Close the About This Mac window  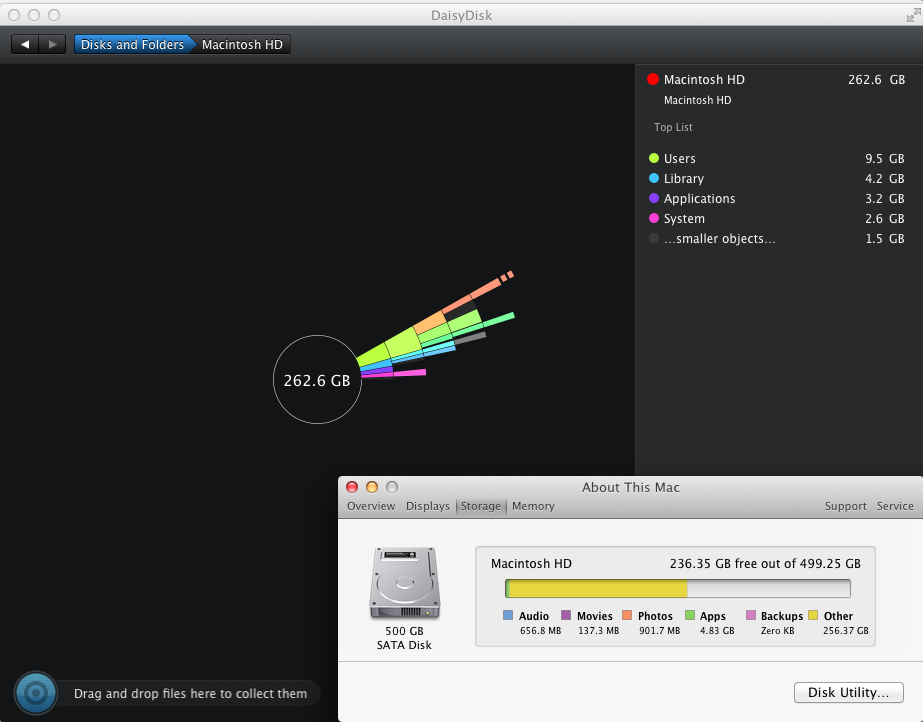tap(352, 487)
